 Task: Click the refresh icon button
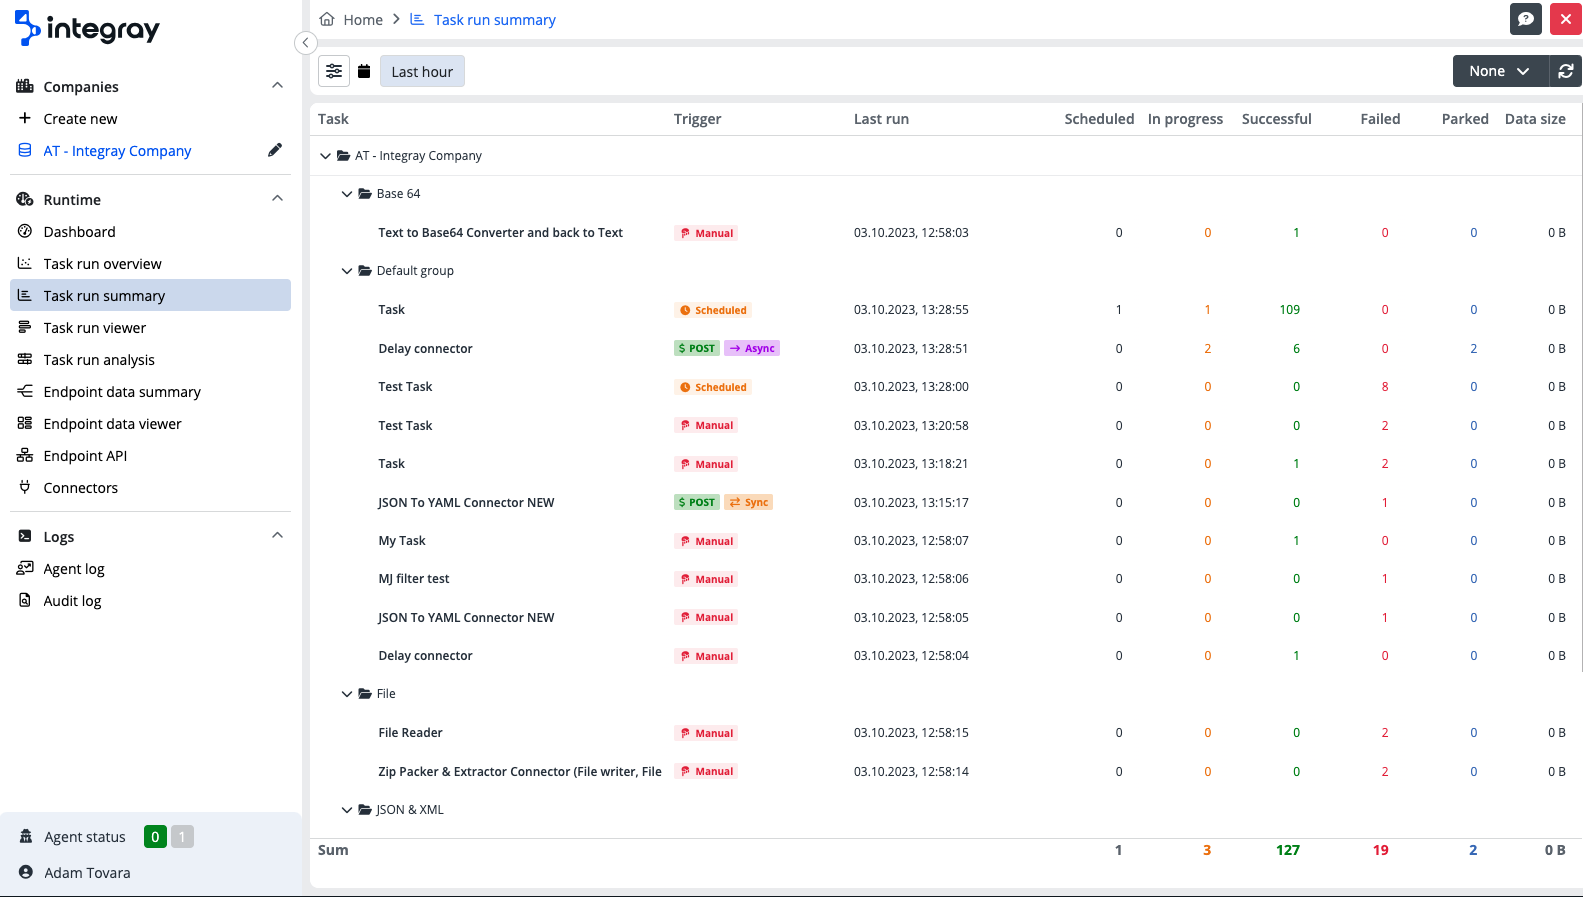coord(1566,71)
